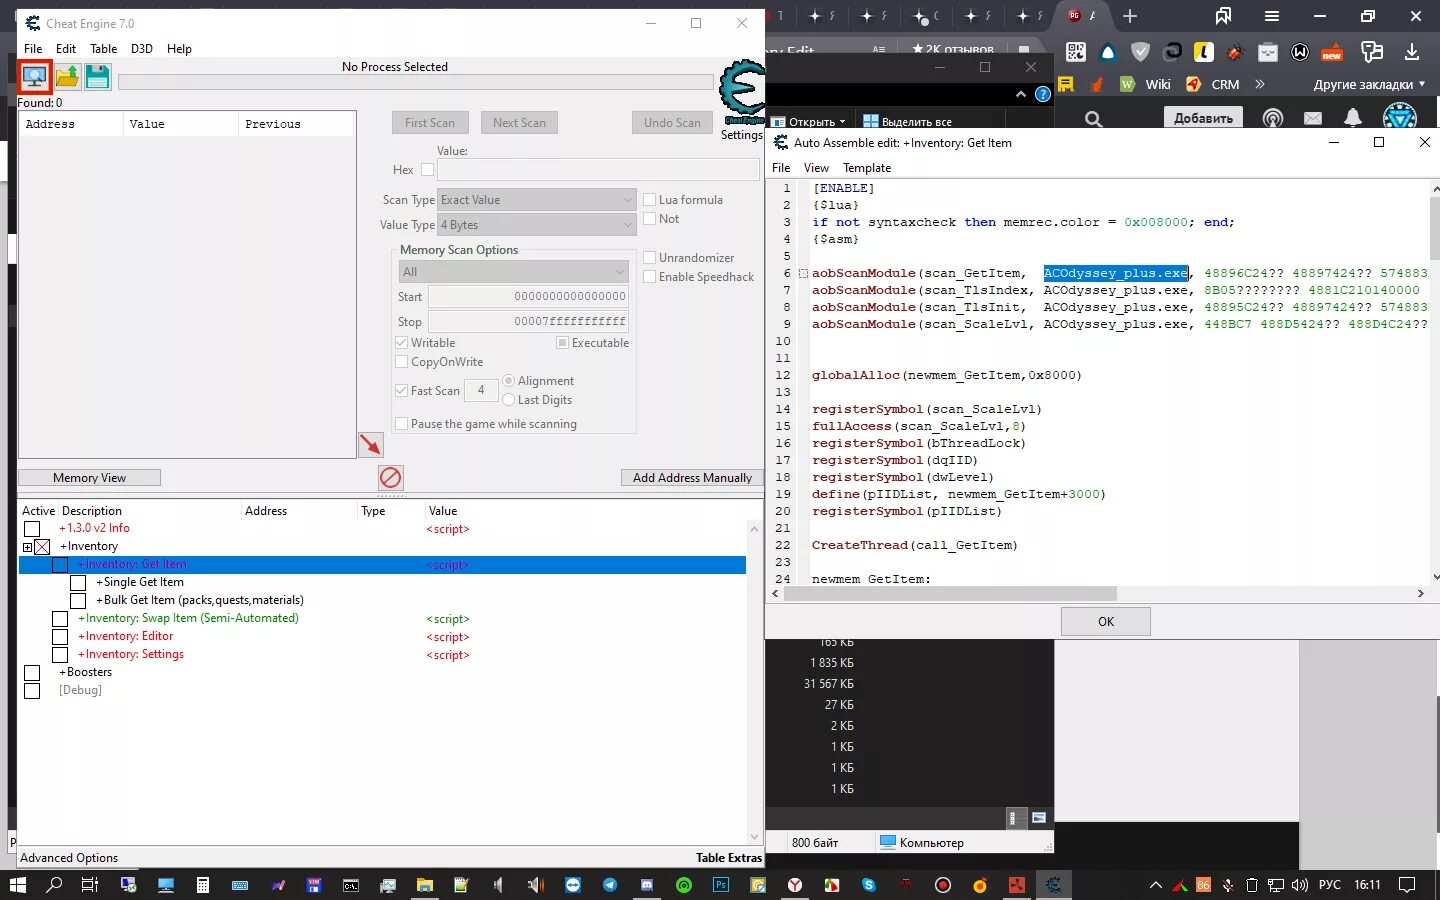This screenshot has height=900, width=1440.
Task: Click the blue help question mark icon
Action: click(x=1043, y=94)
